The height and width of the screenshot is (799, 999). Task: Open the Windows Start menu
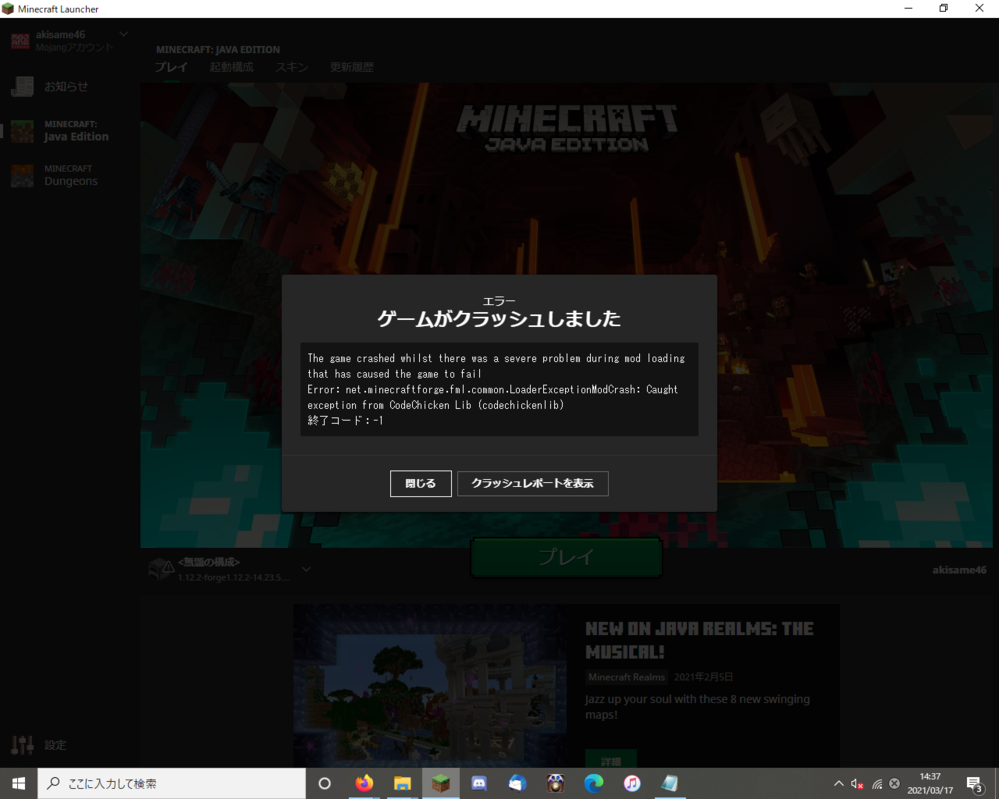18,783
